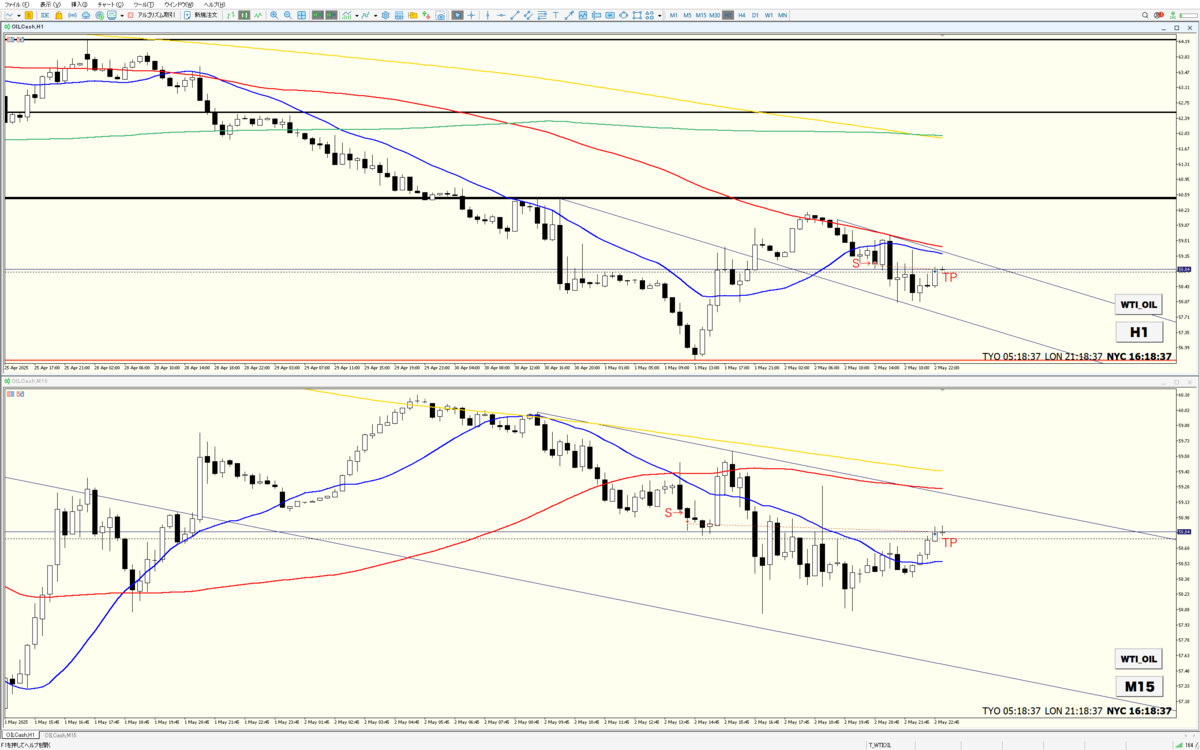Select the arrow line tool

pos(569,15)
